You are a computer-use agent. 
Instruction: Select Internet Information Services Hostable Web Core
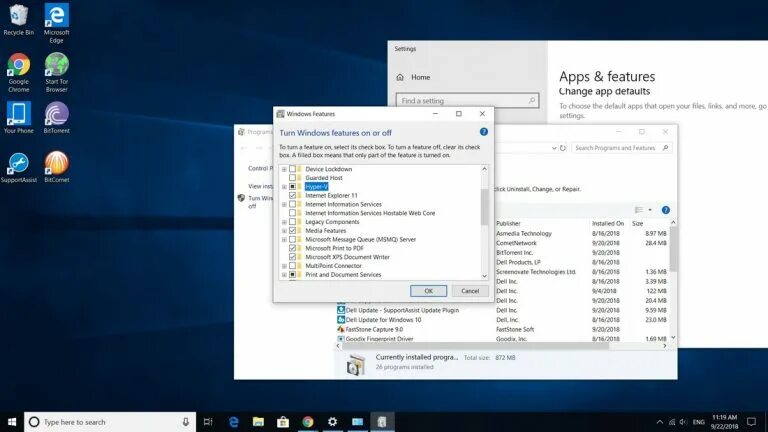pyautogui.click(x=370, y=213)
